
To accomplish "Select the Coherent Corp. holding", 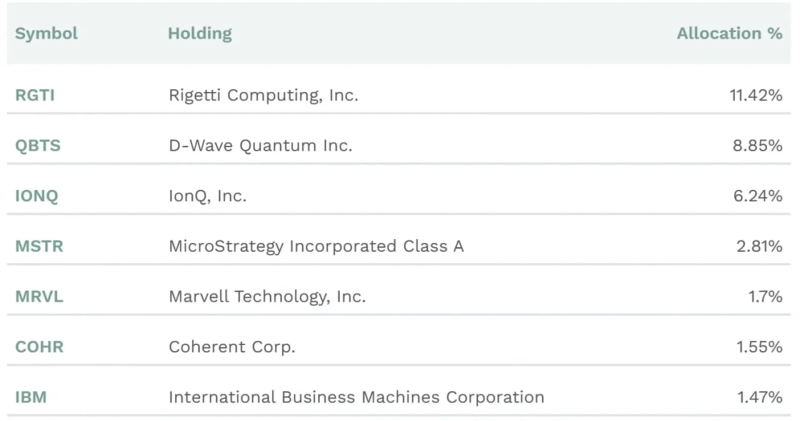I will click(232, 347).
